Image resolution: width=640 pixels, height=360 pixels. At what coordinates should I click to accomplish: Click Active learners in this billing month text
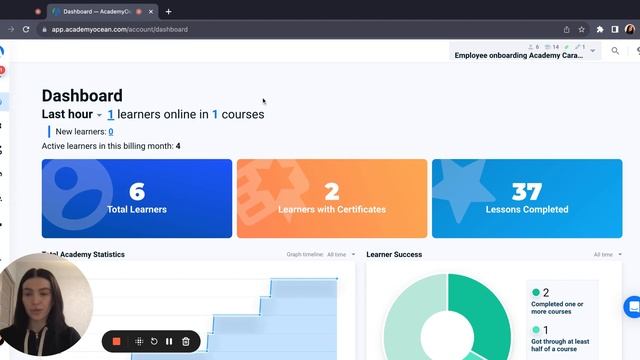[x=111, y=146]
